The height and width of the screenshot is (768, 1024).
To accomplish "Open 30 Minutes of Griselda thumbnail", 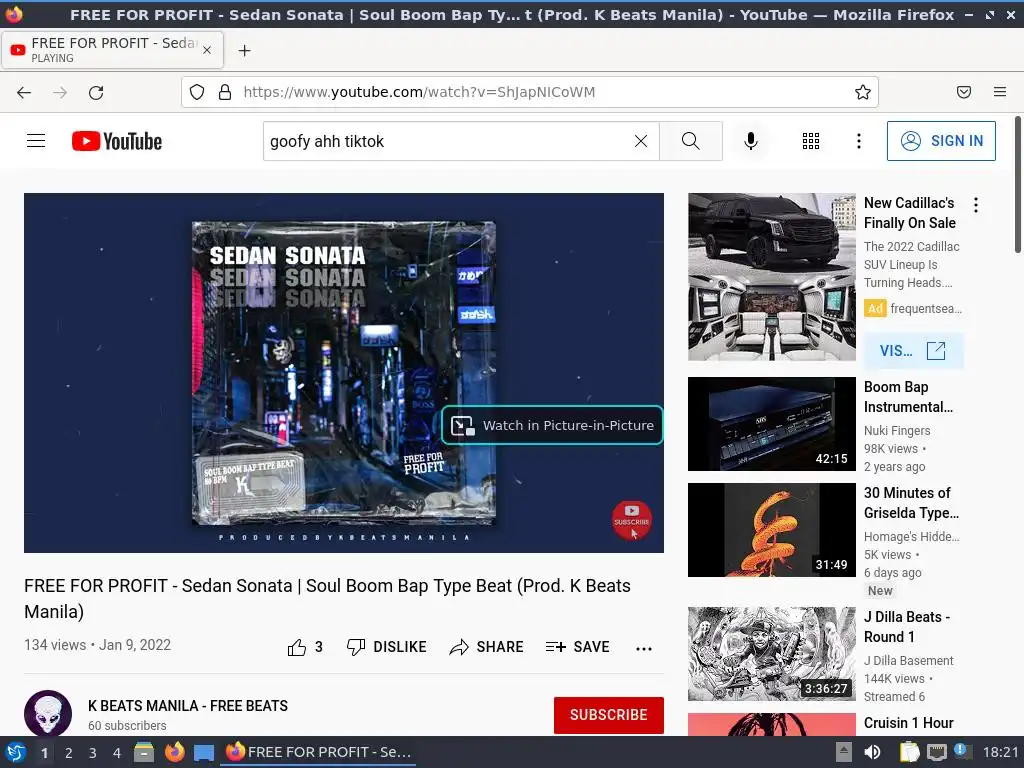I will coord(772,530).
